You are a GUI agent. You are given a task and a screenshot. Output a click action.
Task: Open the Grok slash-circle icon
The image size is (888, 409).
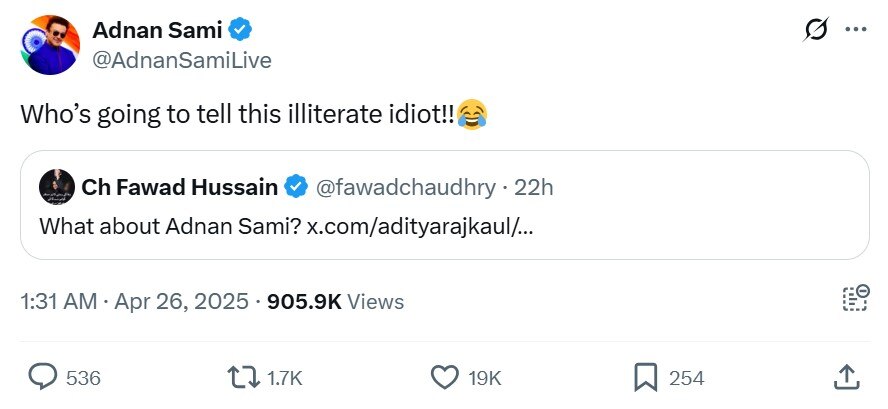point(815,30)
